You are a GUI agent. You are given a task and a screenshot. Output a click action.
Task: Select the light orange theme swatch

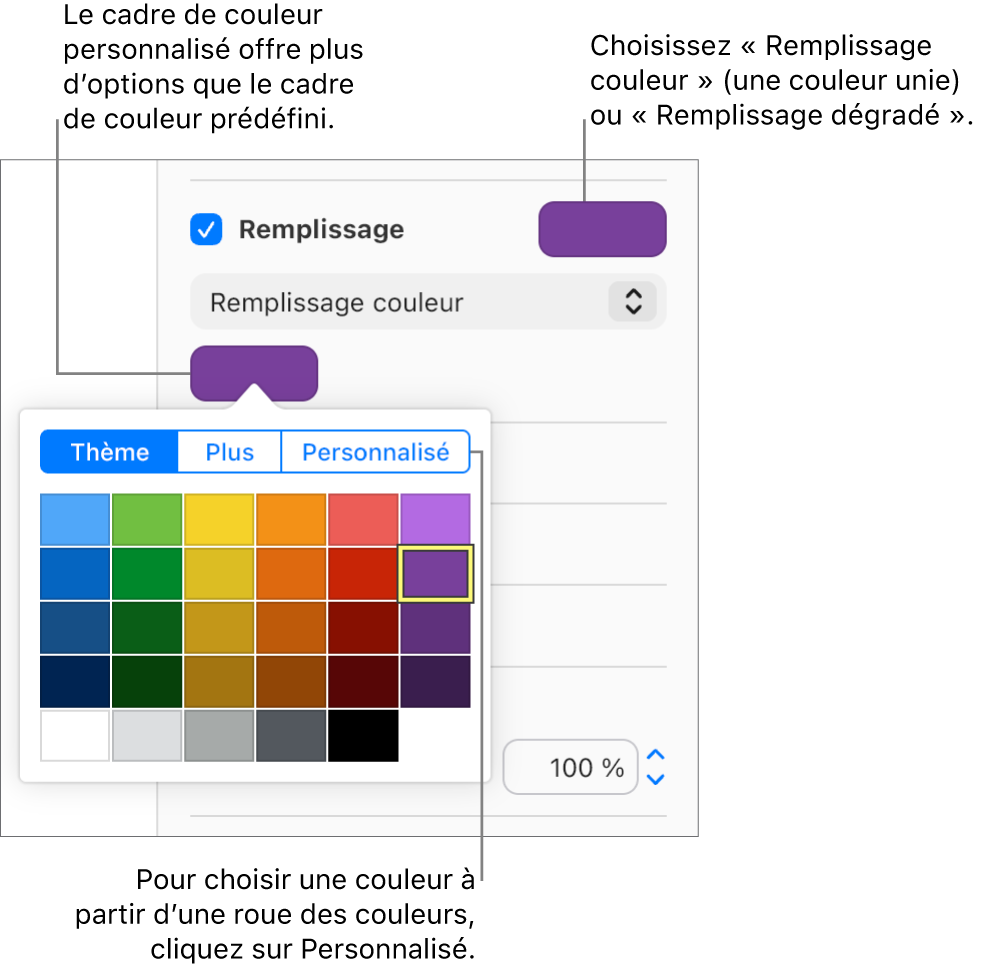point(291,519)
